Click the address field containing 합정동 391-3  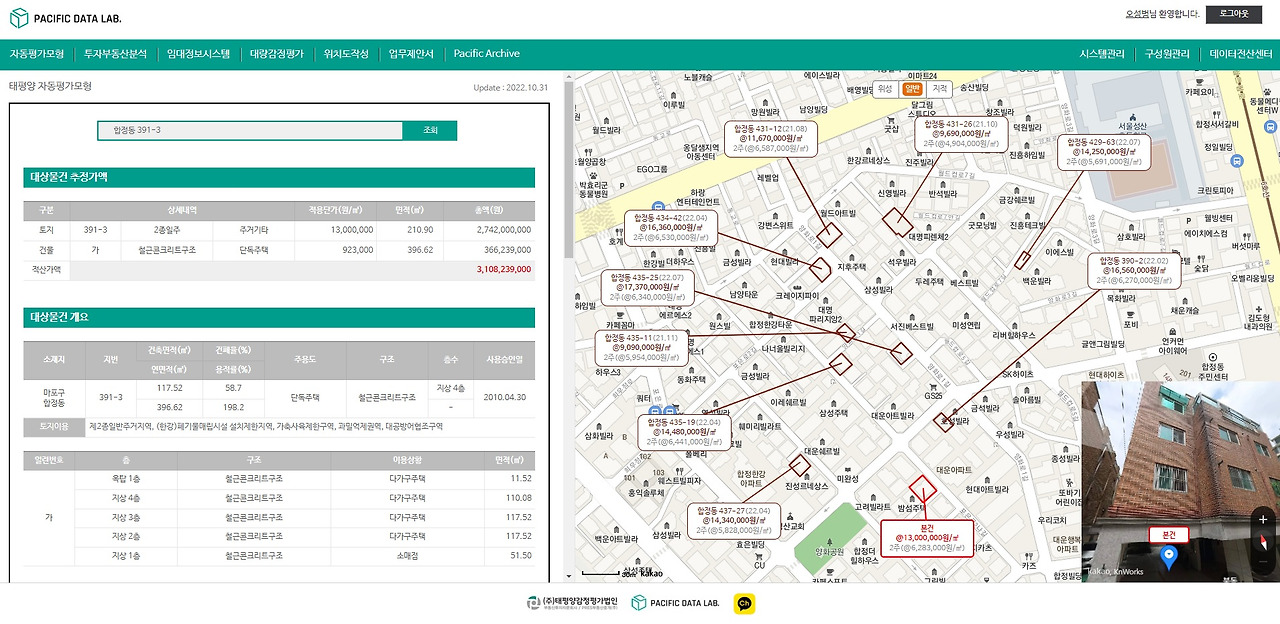pos(250,130)
